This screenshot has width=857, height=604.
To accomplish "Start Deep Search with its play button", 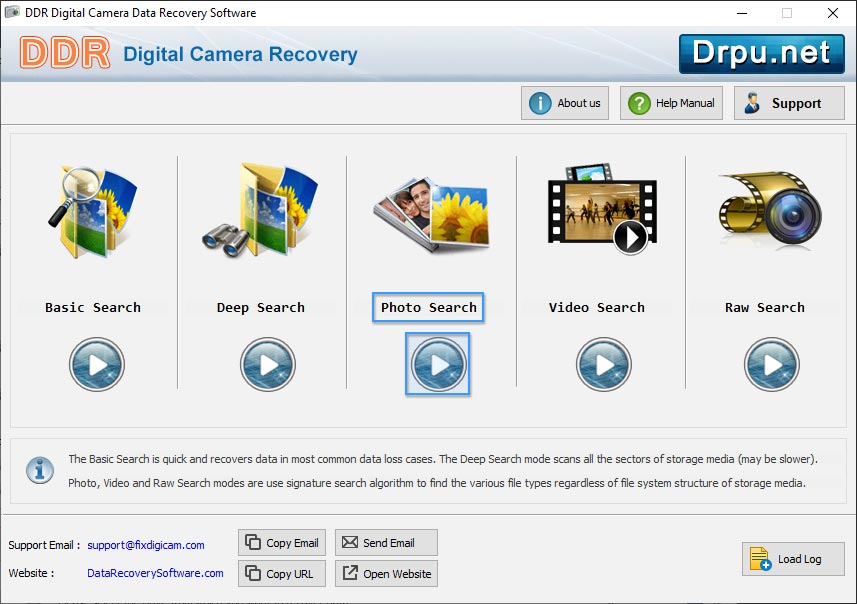I will [268, 364].
